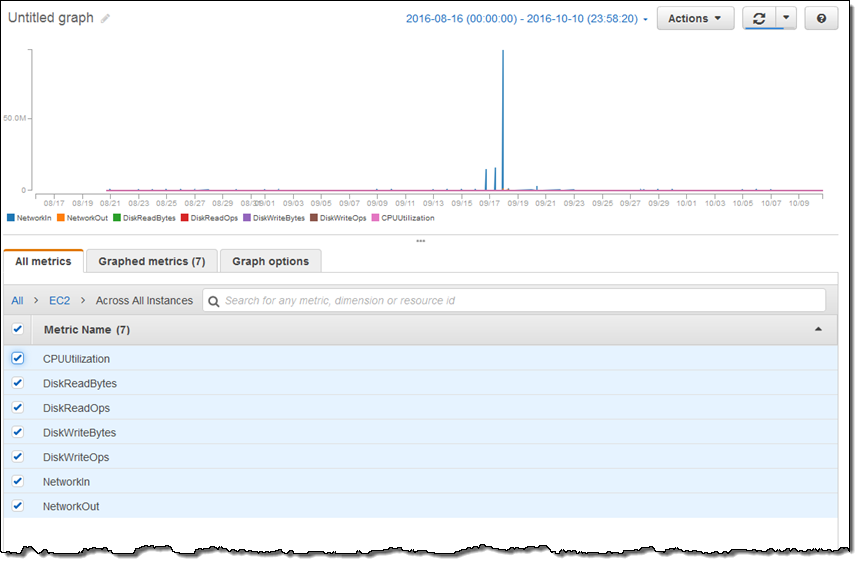Switch to the Graphed metrics (7) tab
This screenshot has height=564, width=860.
(x=151, y=261)
